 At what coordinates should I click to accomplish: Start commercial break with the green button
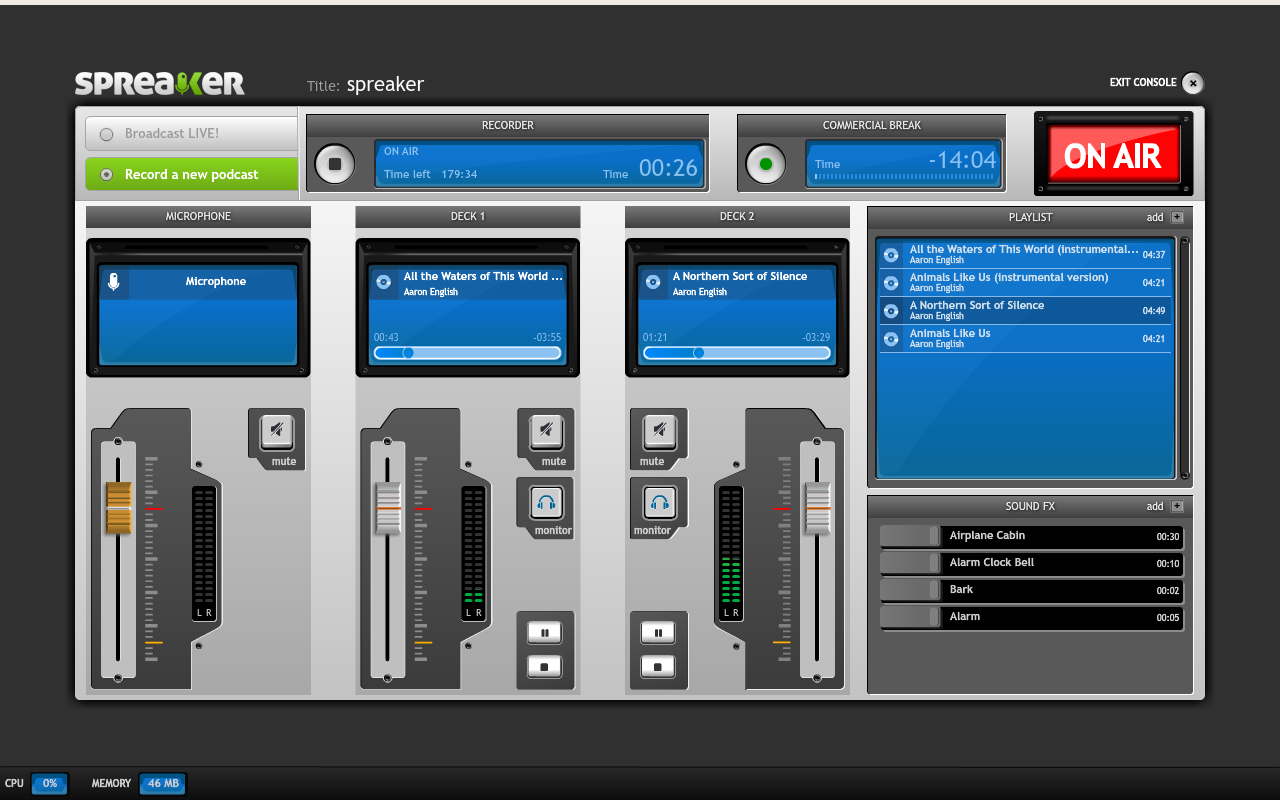pos(766,164)
